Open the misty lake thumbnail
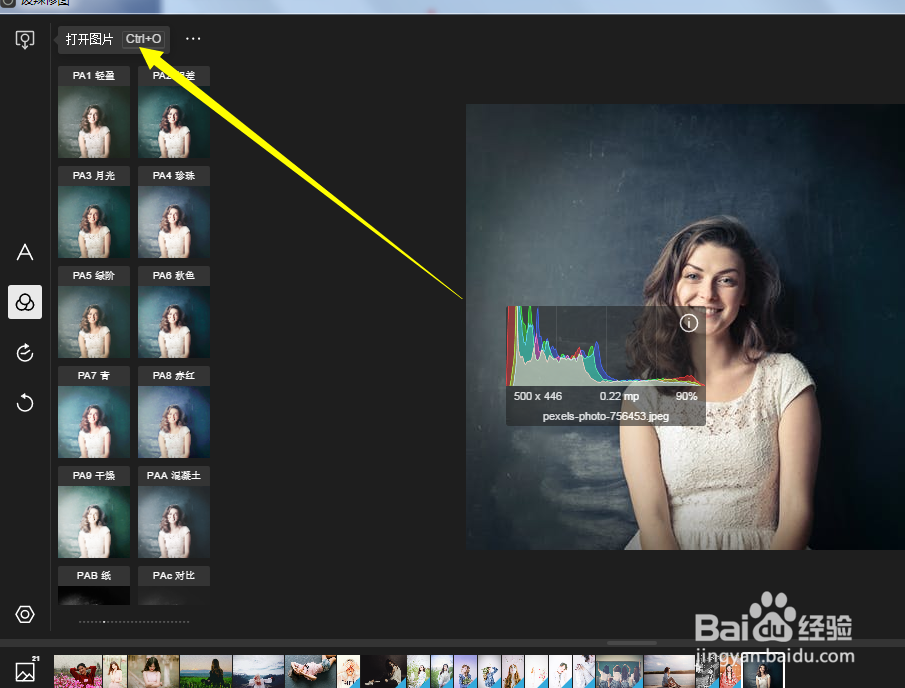This screenshot has height=688, width=905. 258,671
